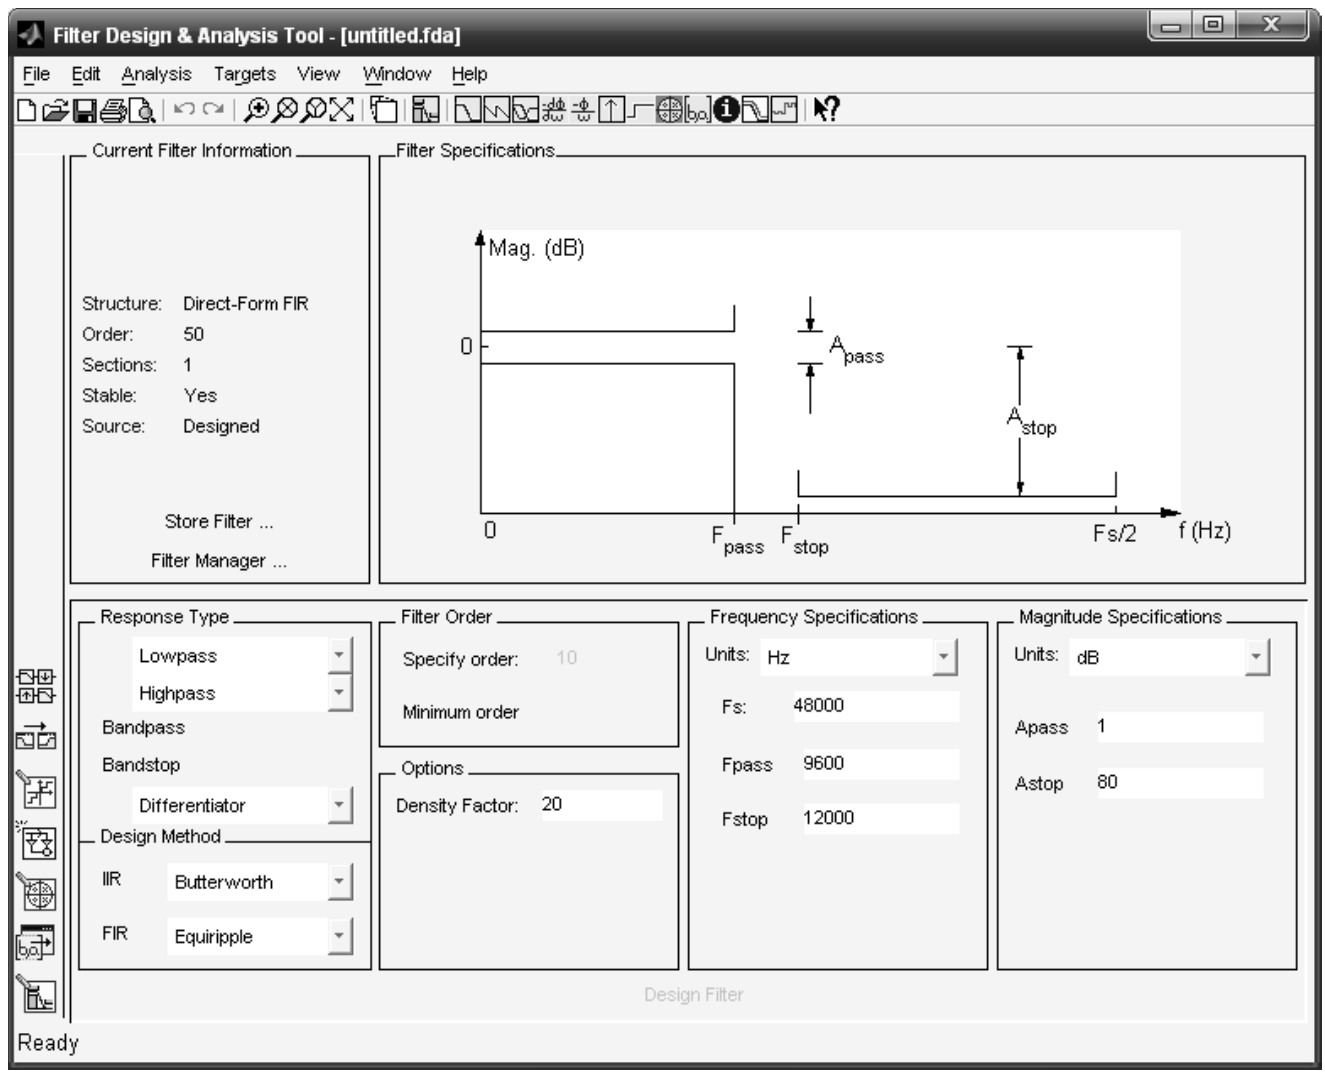Open Filter Information using the 'i' icon
Screen dimensions: 1325x1073
726,110
